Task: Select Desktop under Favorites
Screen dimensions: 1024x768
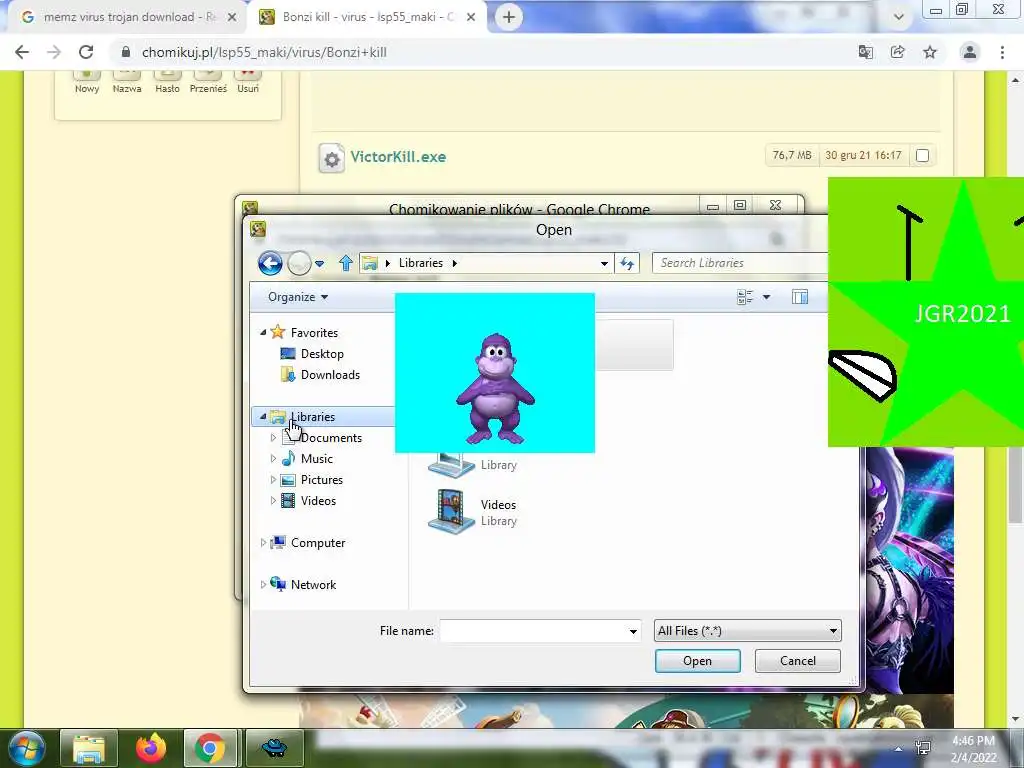Action: coord(322,353)
